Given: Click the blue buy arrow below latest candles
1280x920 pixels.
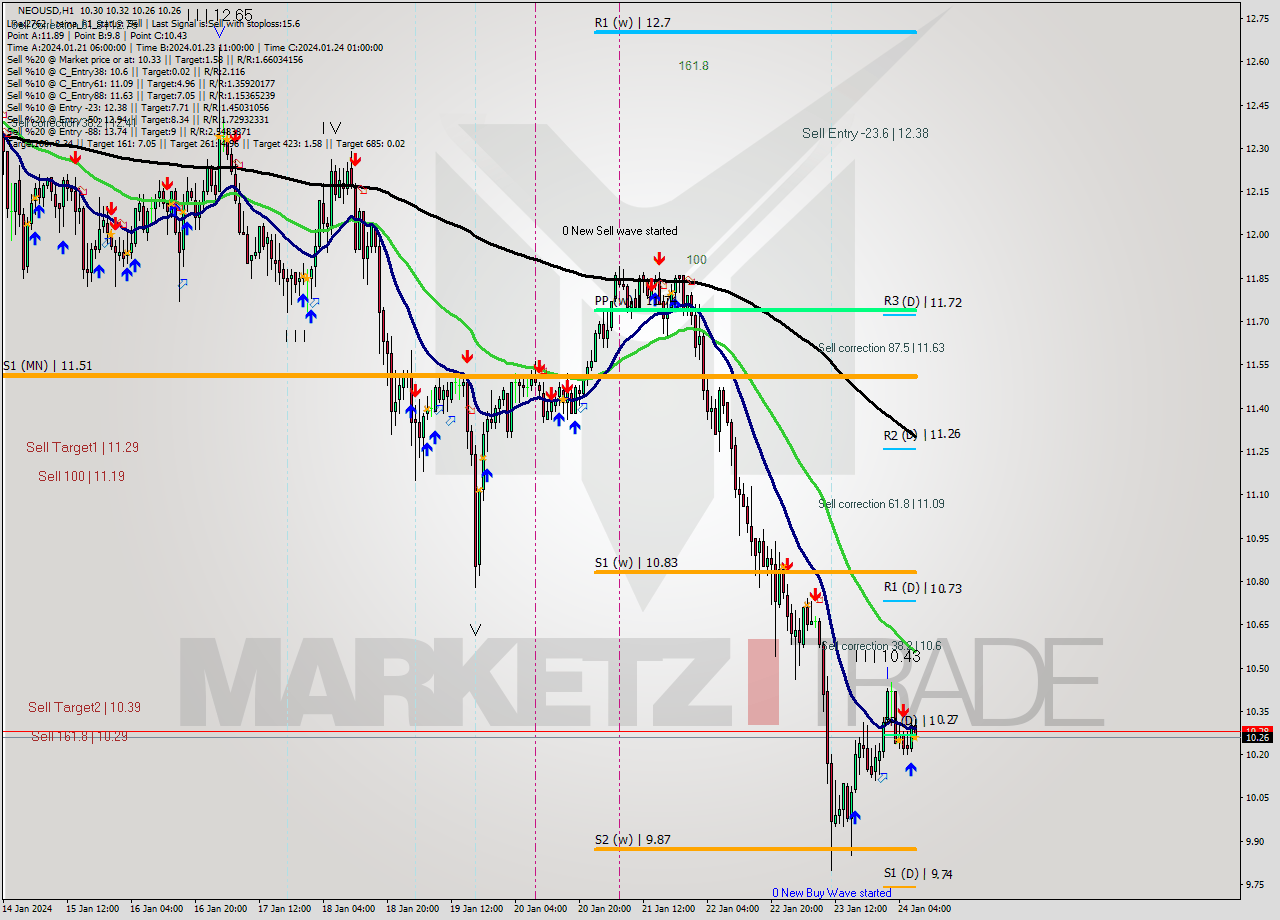Looking at the screenshot, I should click(x=911, y=769).
